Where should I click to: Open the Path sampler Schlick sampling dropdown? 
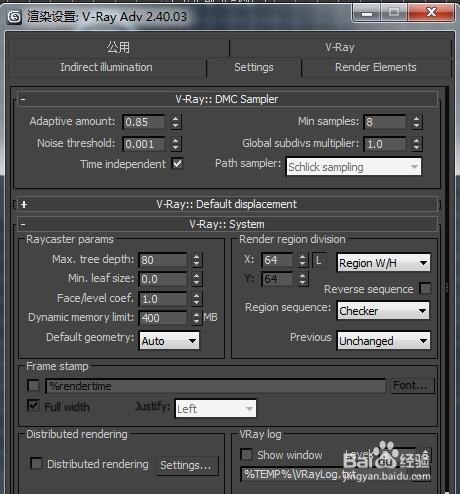[x=354, y=167]
